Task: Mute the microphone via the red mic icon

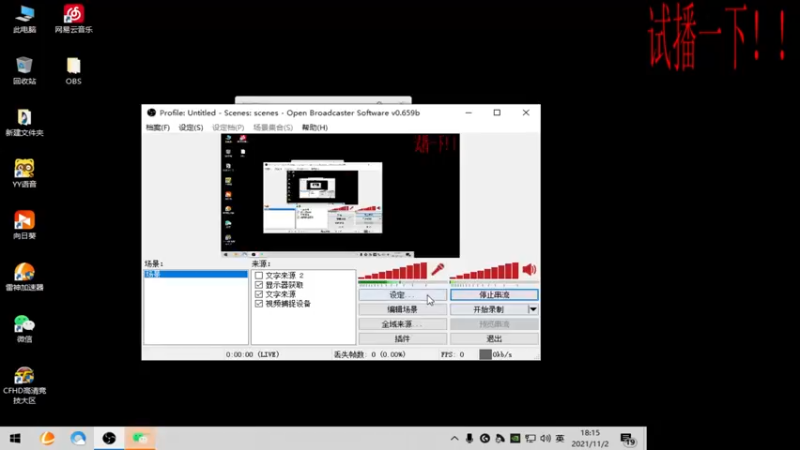Action: (x=437, y=269)
